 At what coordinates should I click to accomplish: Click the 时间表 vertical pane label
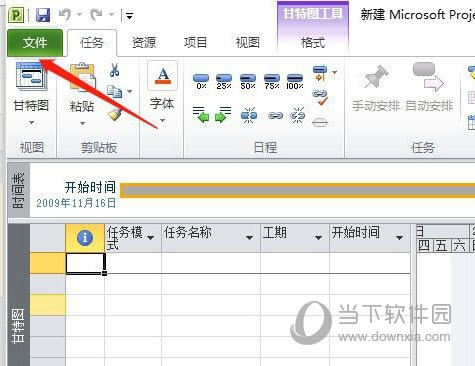coord(18,191)
